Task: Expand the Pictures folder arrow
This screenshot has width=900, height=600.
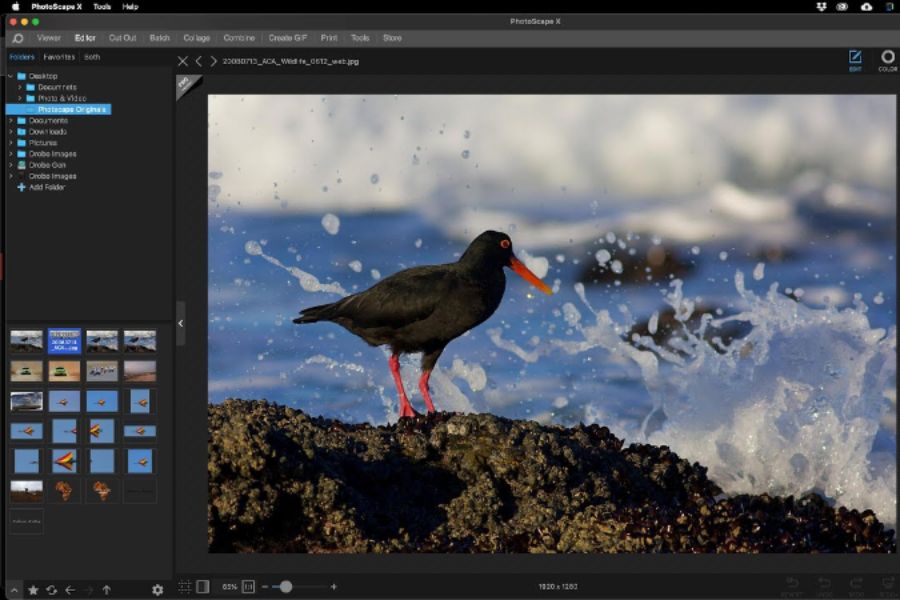Action: [x=10, y=142]
